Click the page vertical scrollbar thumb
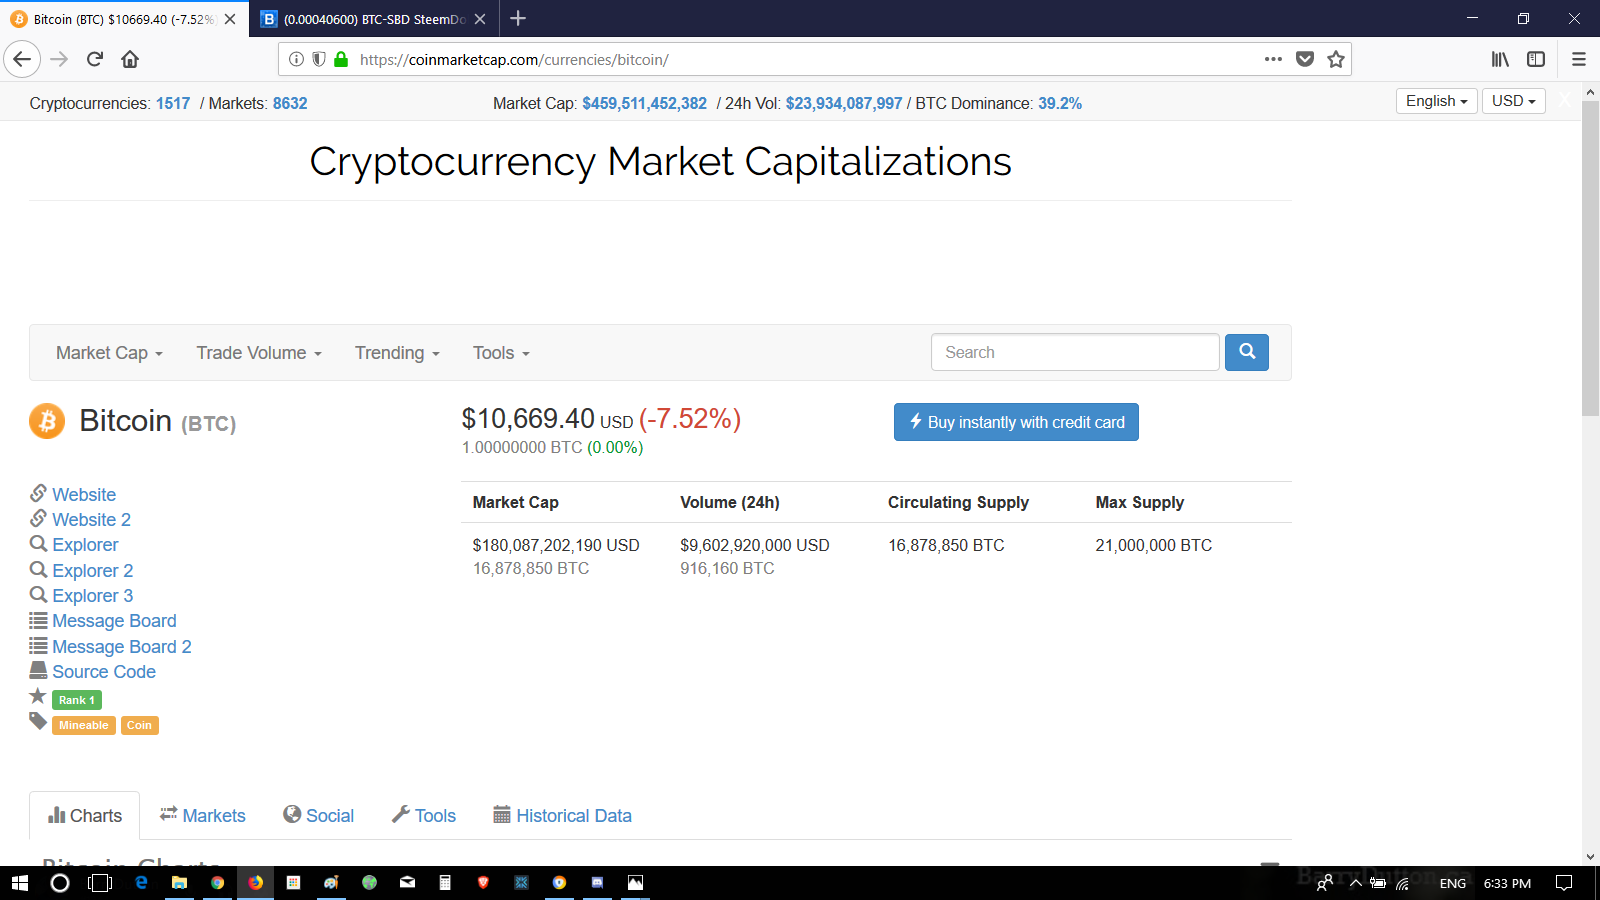 pyautogui.click(x=1590, y=258)
